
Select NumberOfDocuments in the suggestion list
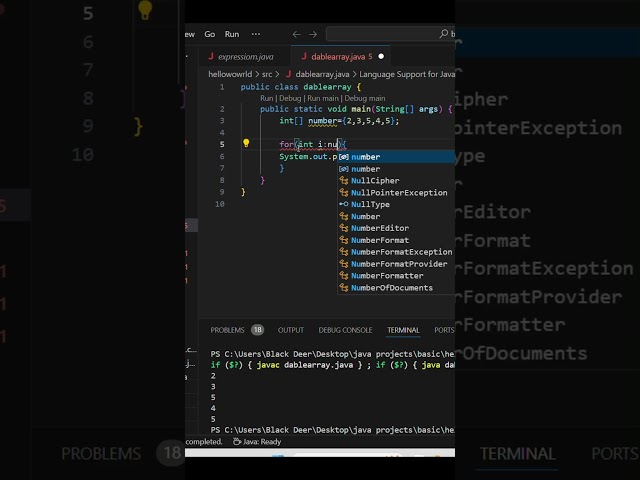pos(396,288)
